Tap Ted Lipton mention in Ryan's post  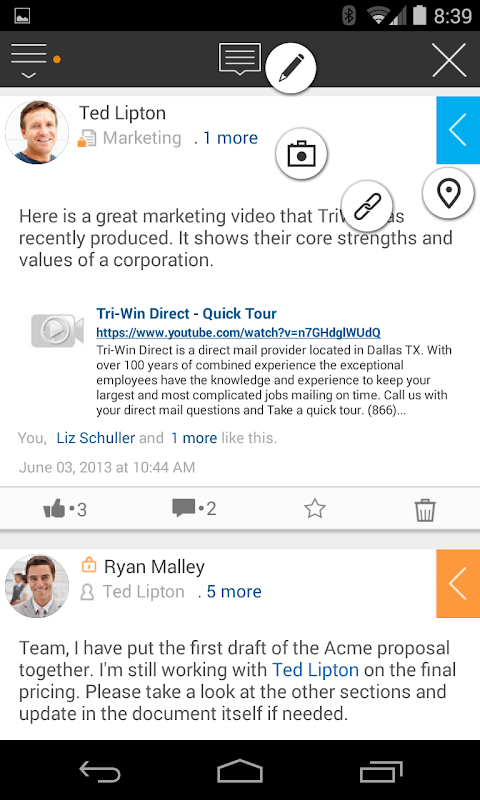tap(315, 669)
